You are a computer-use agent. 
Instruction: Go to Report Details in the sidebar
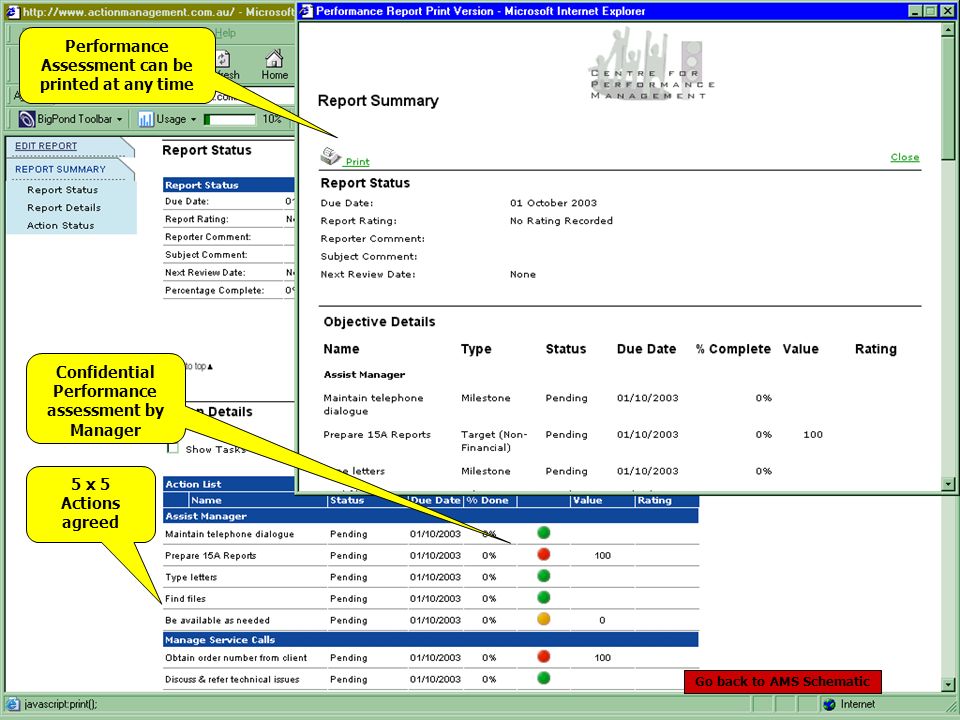click(64, 208)
